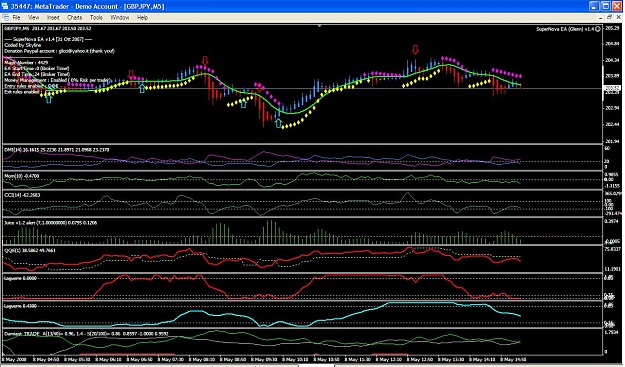Open the Help menu
Screen dimensions: 625x367
tap(142, 18)
